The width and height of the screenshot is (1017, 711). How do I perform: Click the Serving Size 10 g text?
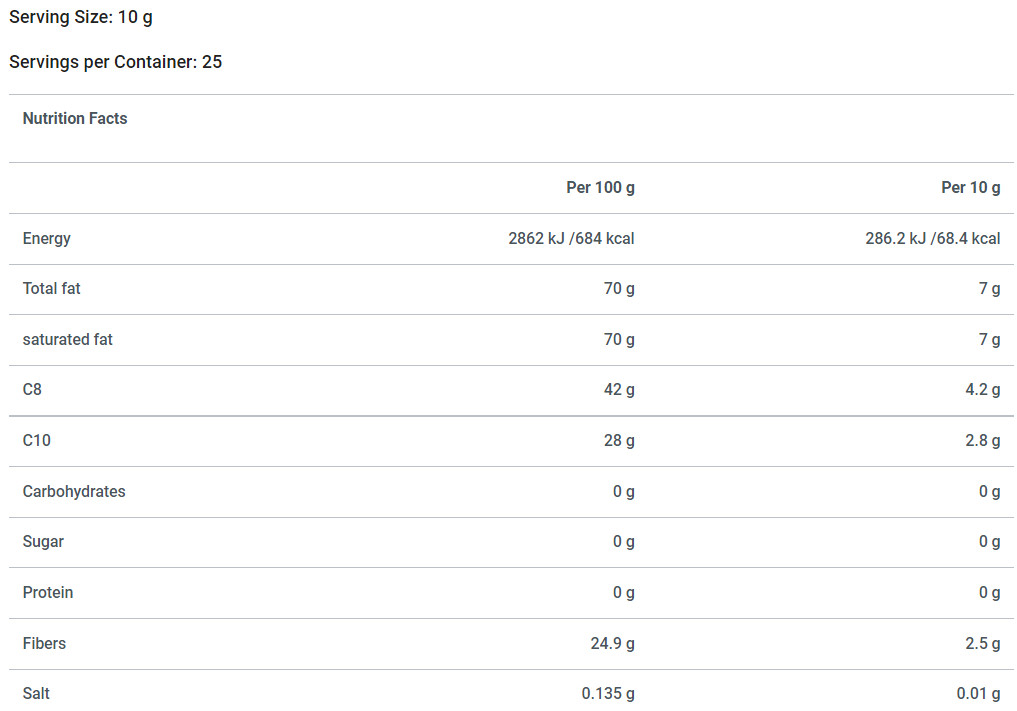[81, 18]
